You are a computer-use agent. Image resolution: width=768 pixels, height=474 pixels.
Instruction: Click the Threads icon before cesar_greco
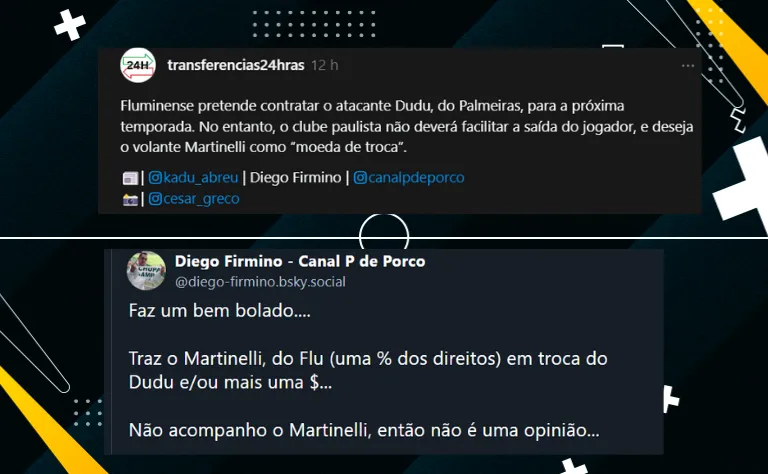point(155,198)
